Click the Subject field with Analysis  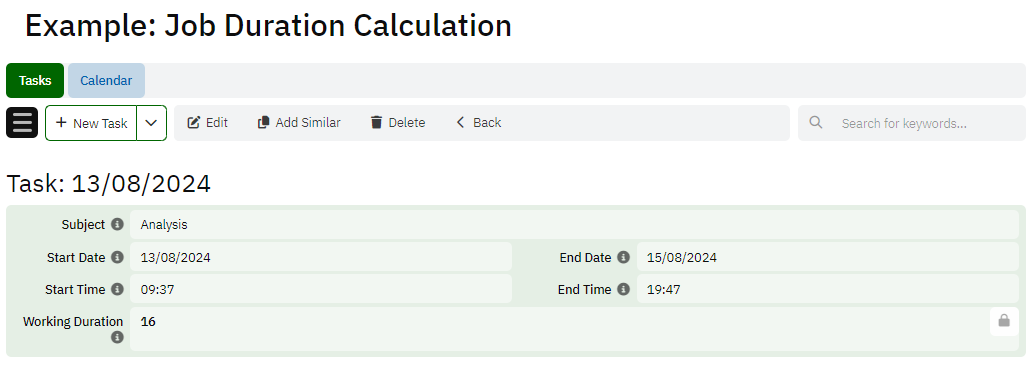coord(574,225)
